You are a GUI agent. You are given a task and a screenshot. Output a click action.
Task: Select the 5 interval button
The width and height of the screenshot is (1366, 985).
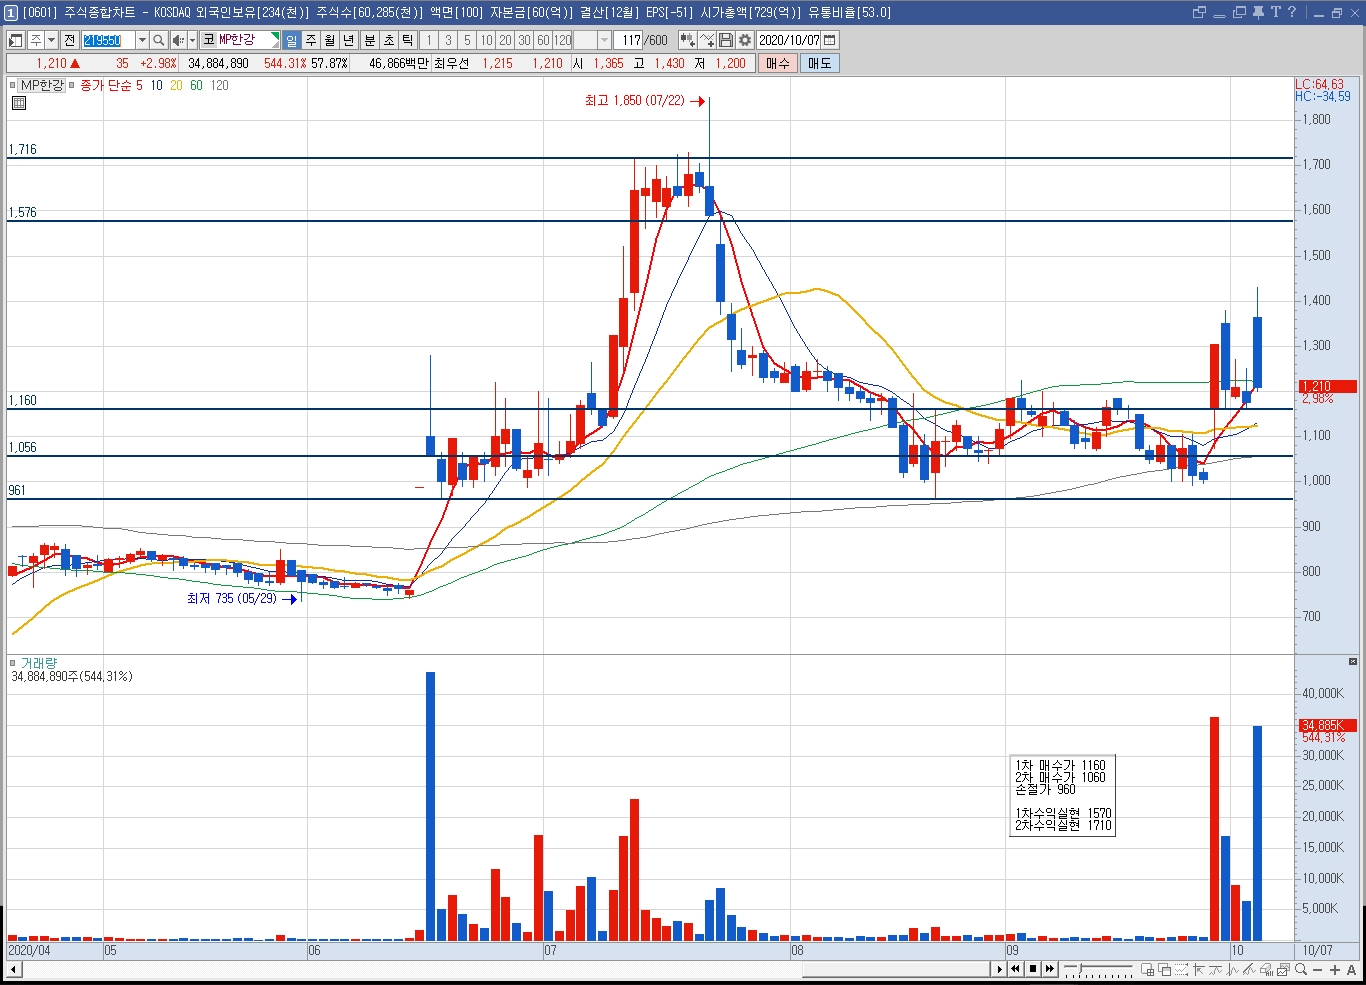[x=467, y=40]
